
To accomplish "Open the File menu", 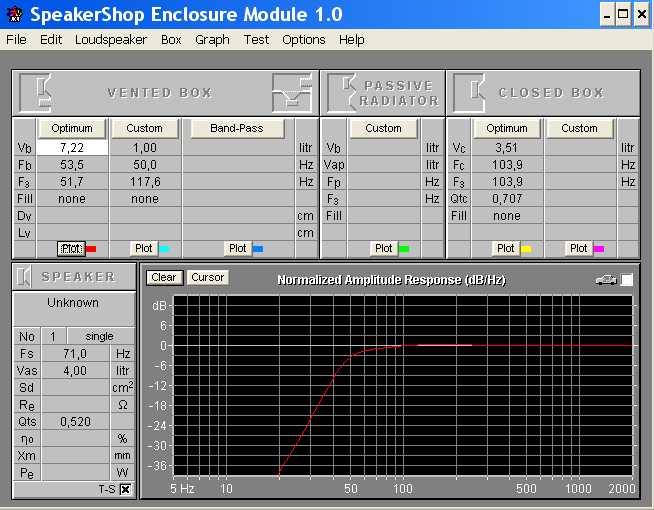I will 16,40.
